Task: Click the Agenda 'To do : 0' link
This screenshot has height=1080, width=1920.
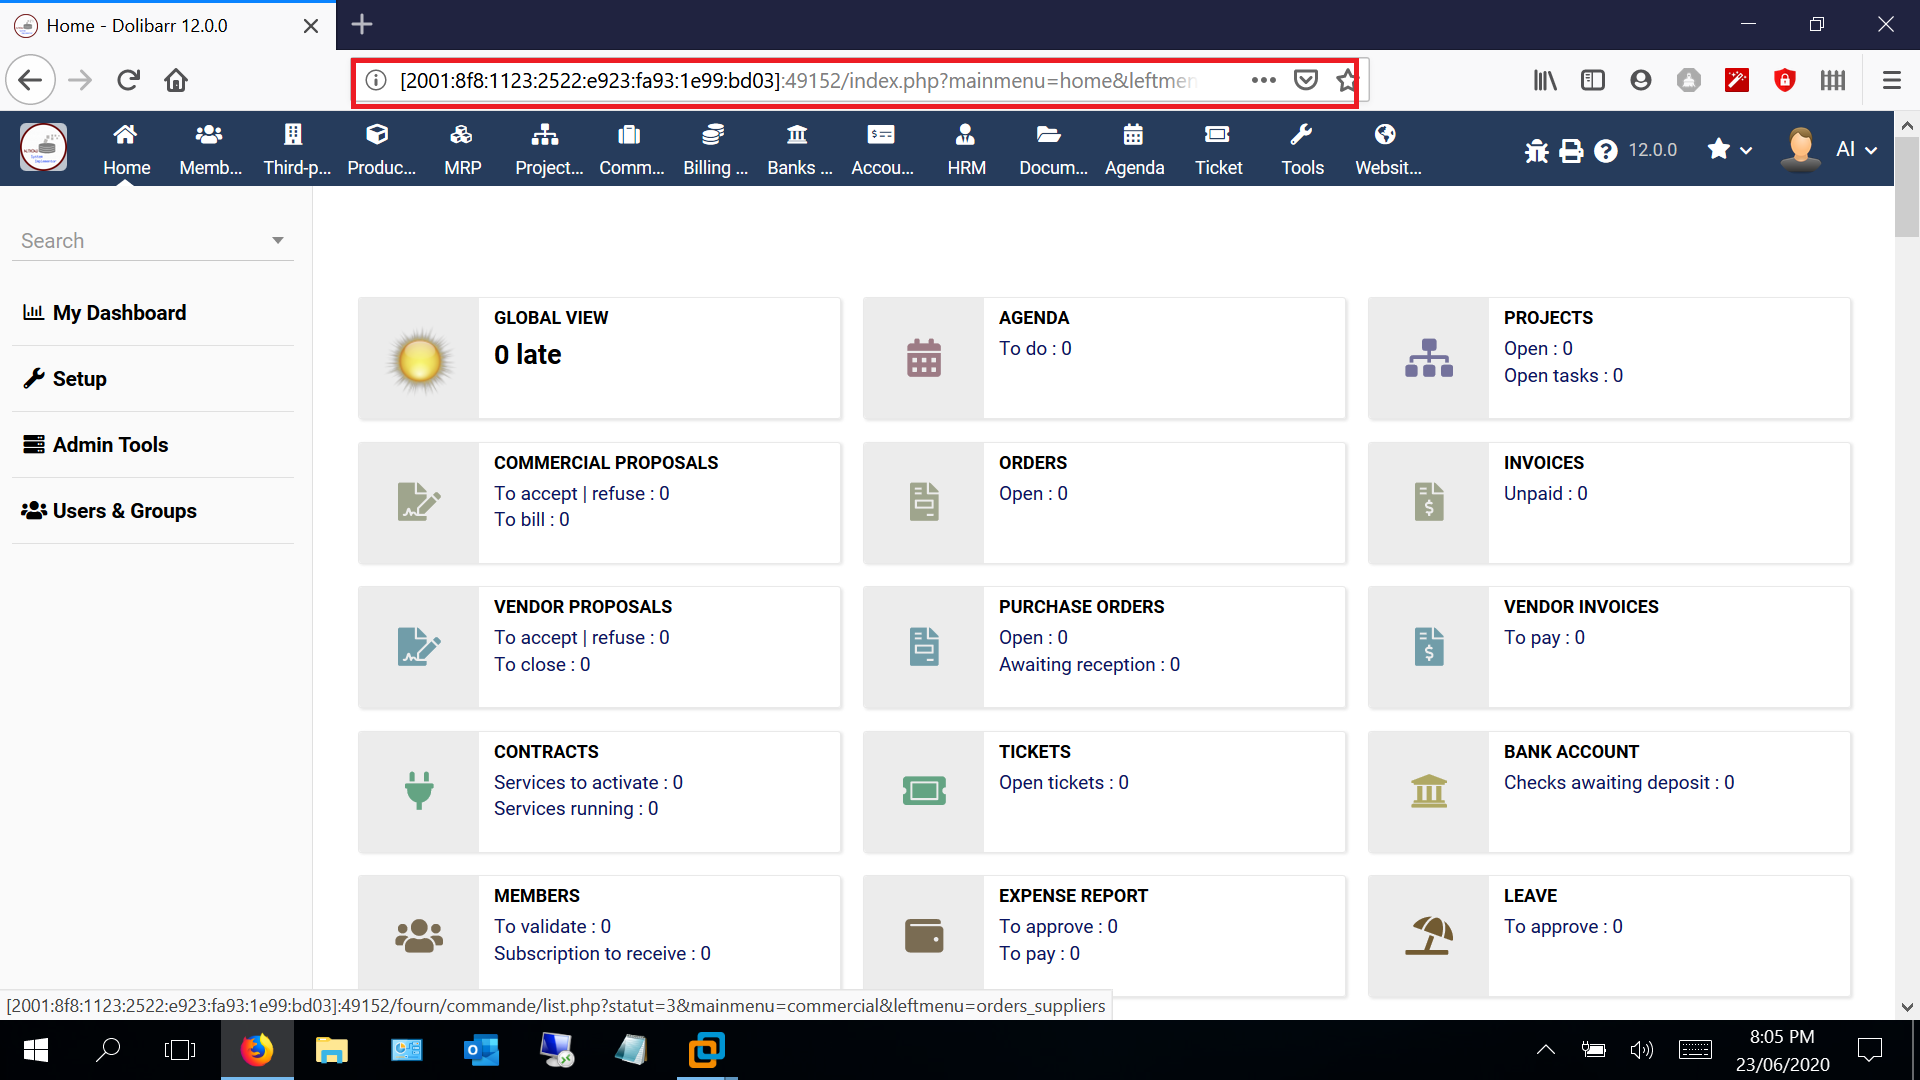Action: click(x=1035, y=348)
